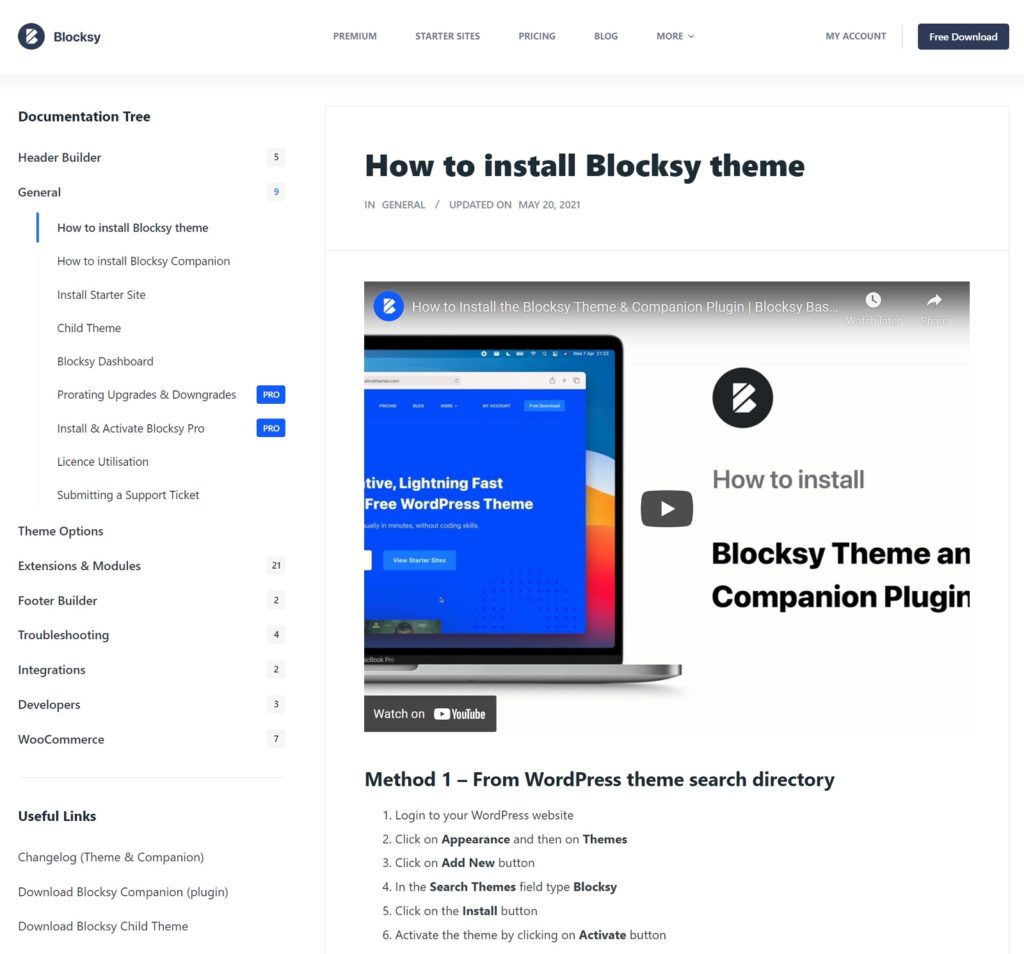
Task: Open Licence Utilisation article
Action: (x=103, y=462)
